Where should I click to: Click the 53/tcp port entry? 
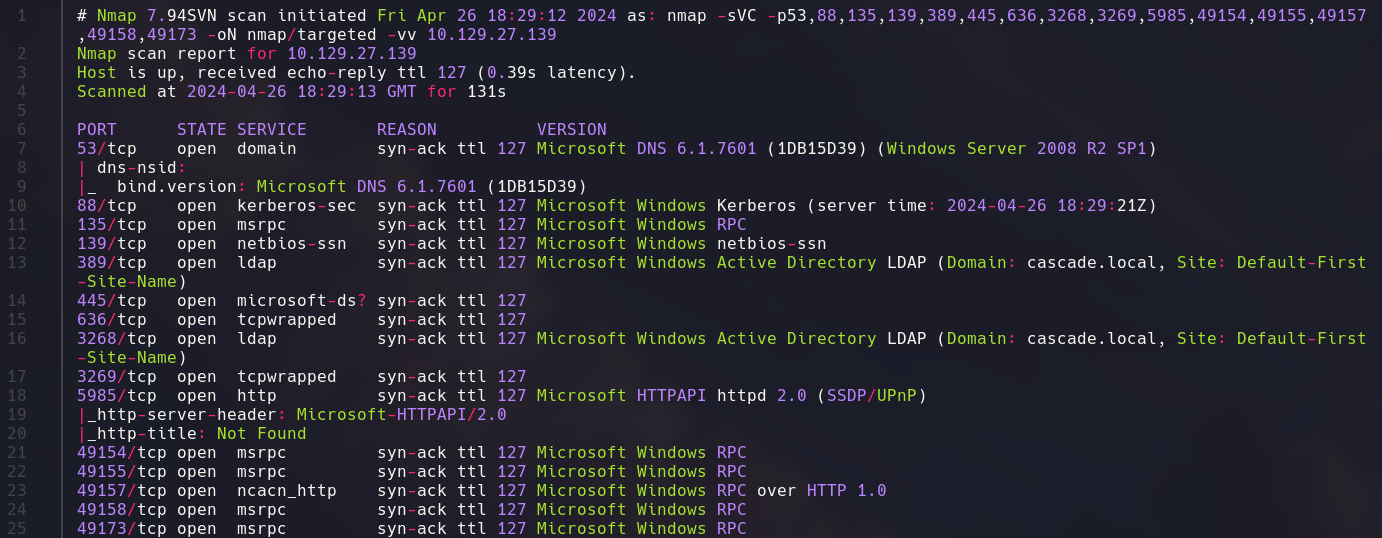(x=100, y=149)
